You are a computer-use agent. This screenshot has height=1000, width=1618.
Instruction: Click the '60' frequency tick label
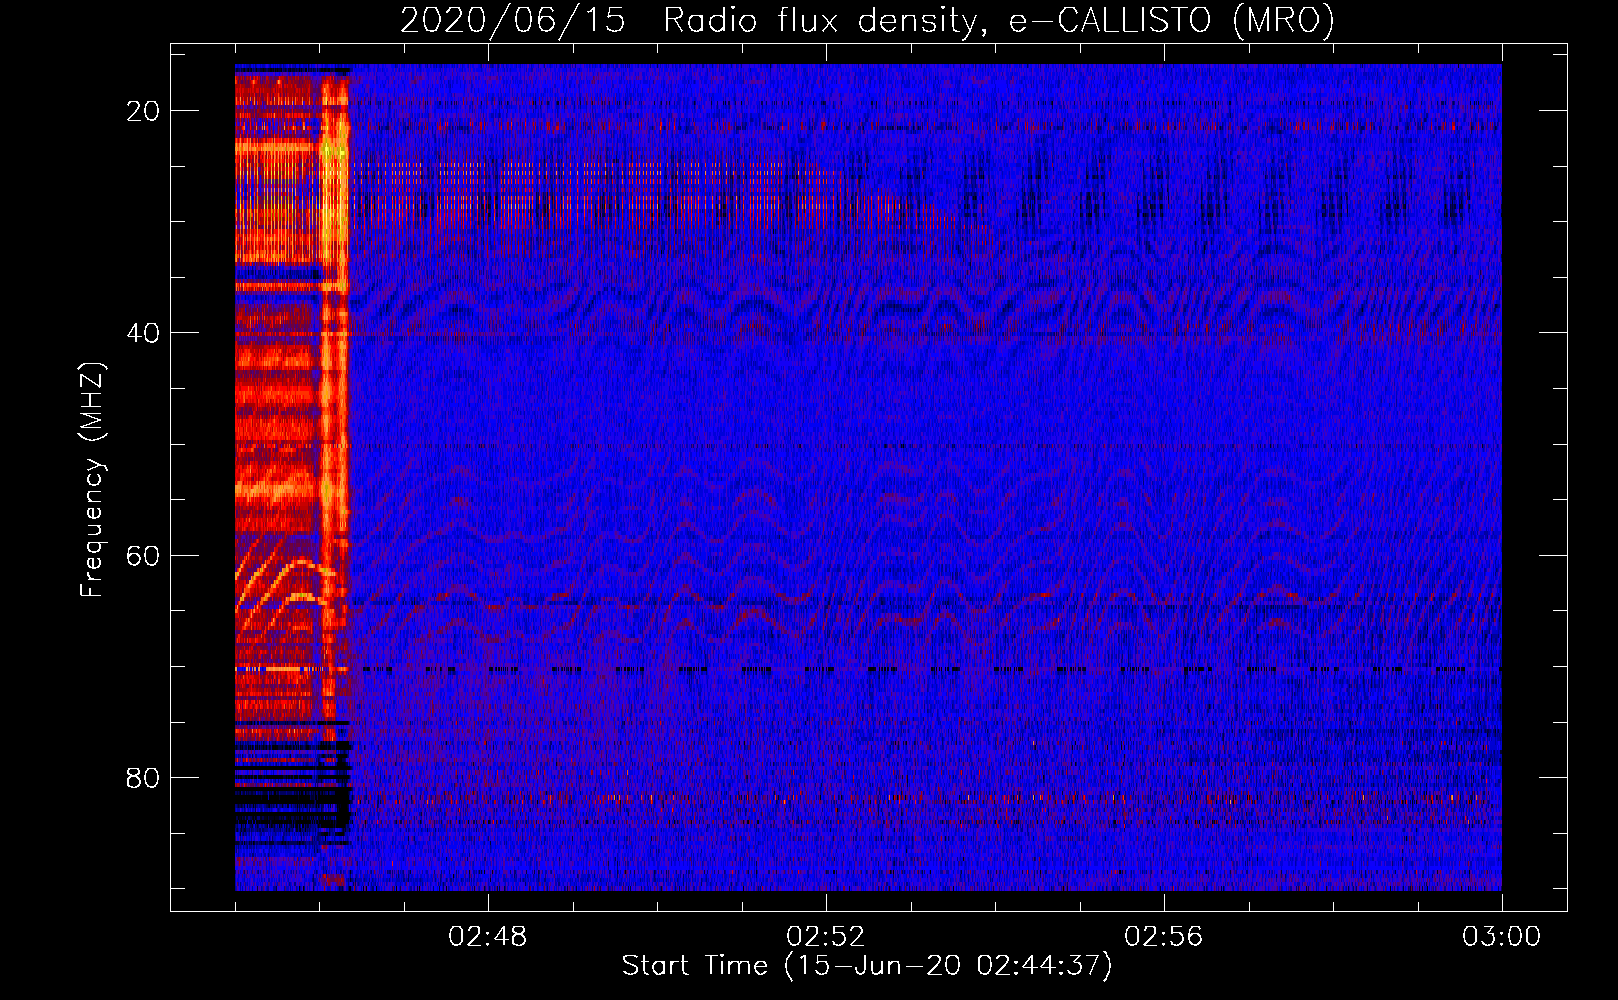click(143, 555)
